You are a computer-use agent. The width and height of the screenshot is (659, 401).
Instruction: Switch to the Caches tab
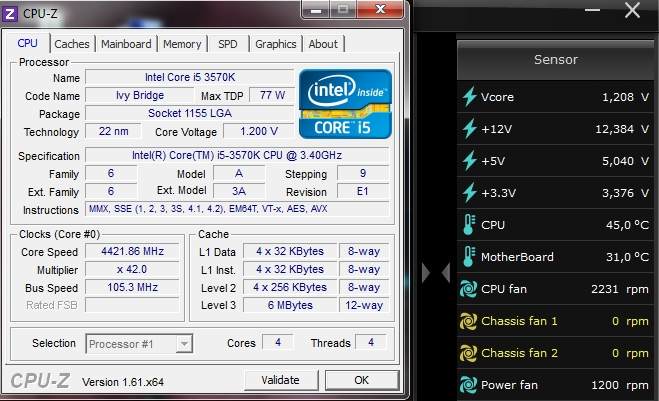coord(71,44)
